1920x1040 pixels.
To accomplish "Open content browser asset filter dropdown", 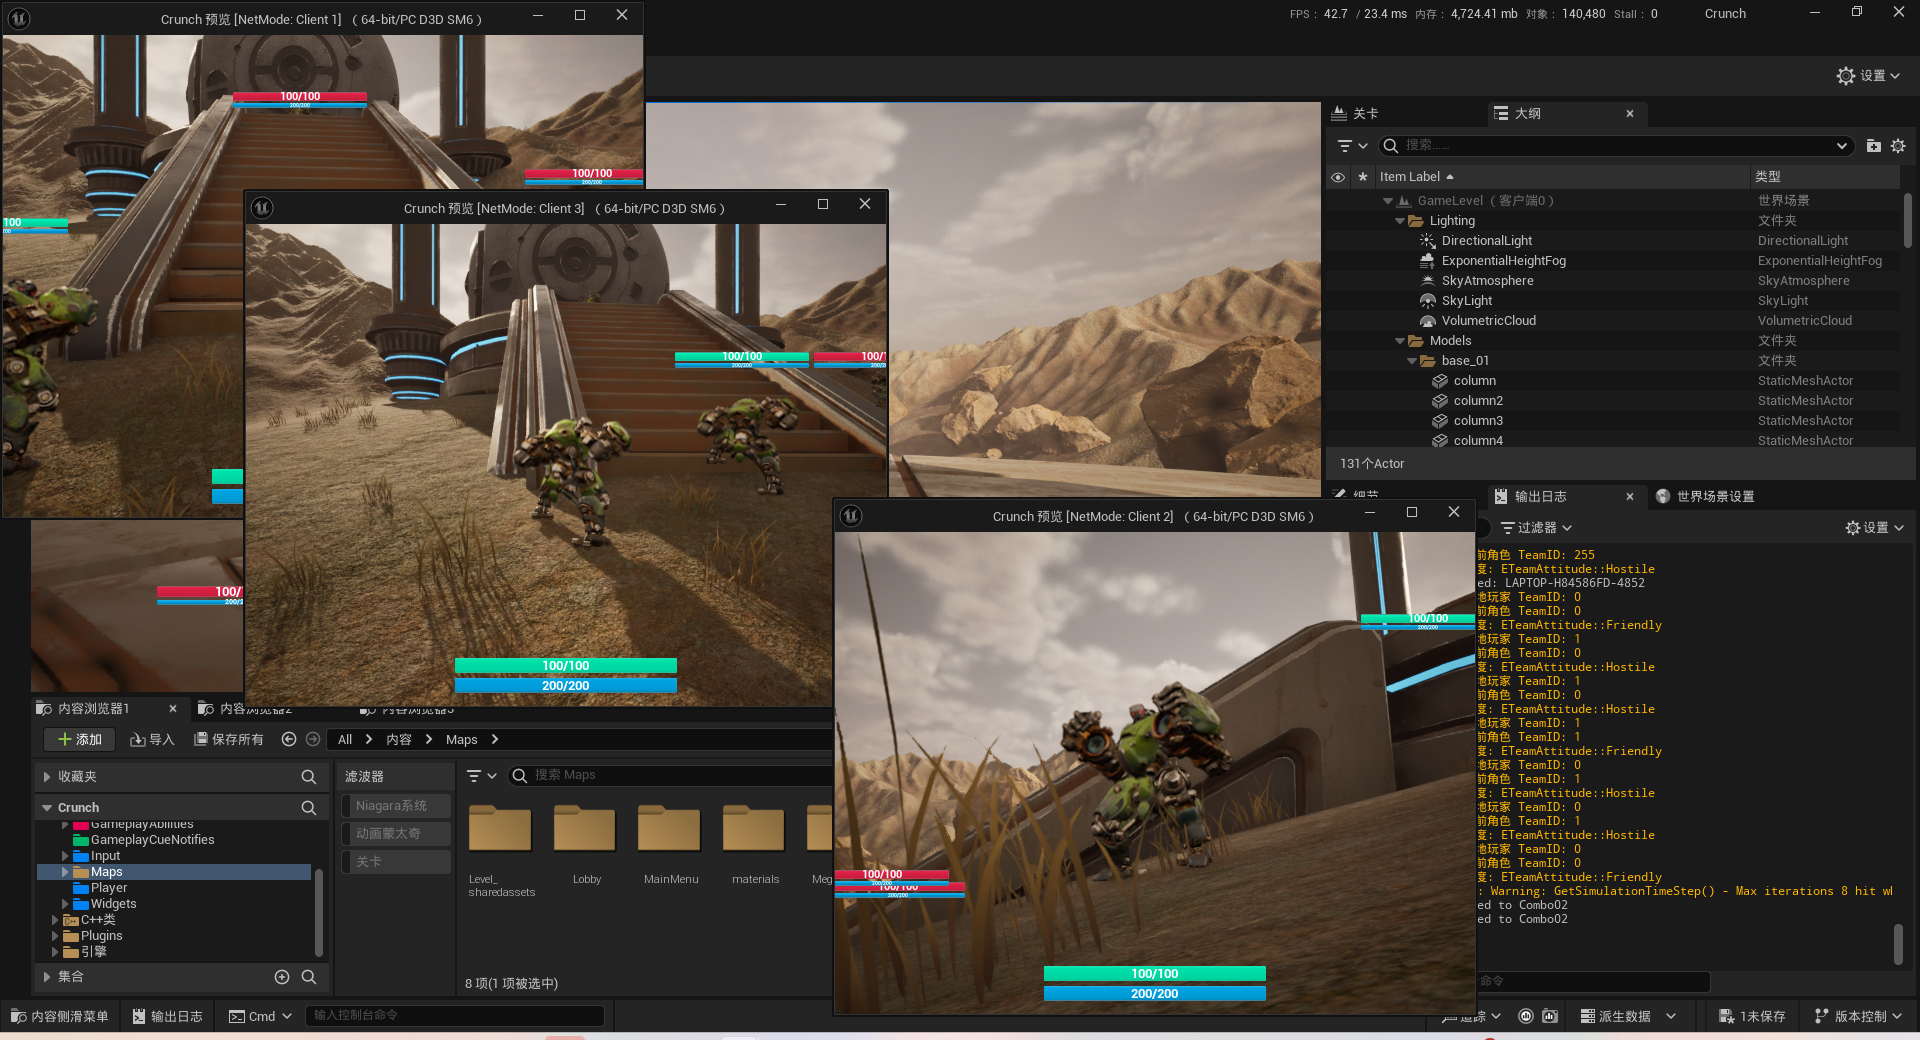I will pos(482,776).
